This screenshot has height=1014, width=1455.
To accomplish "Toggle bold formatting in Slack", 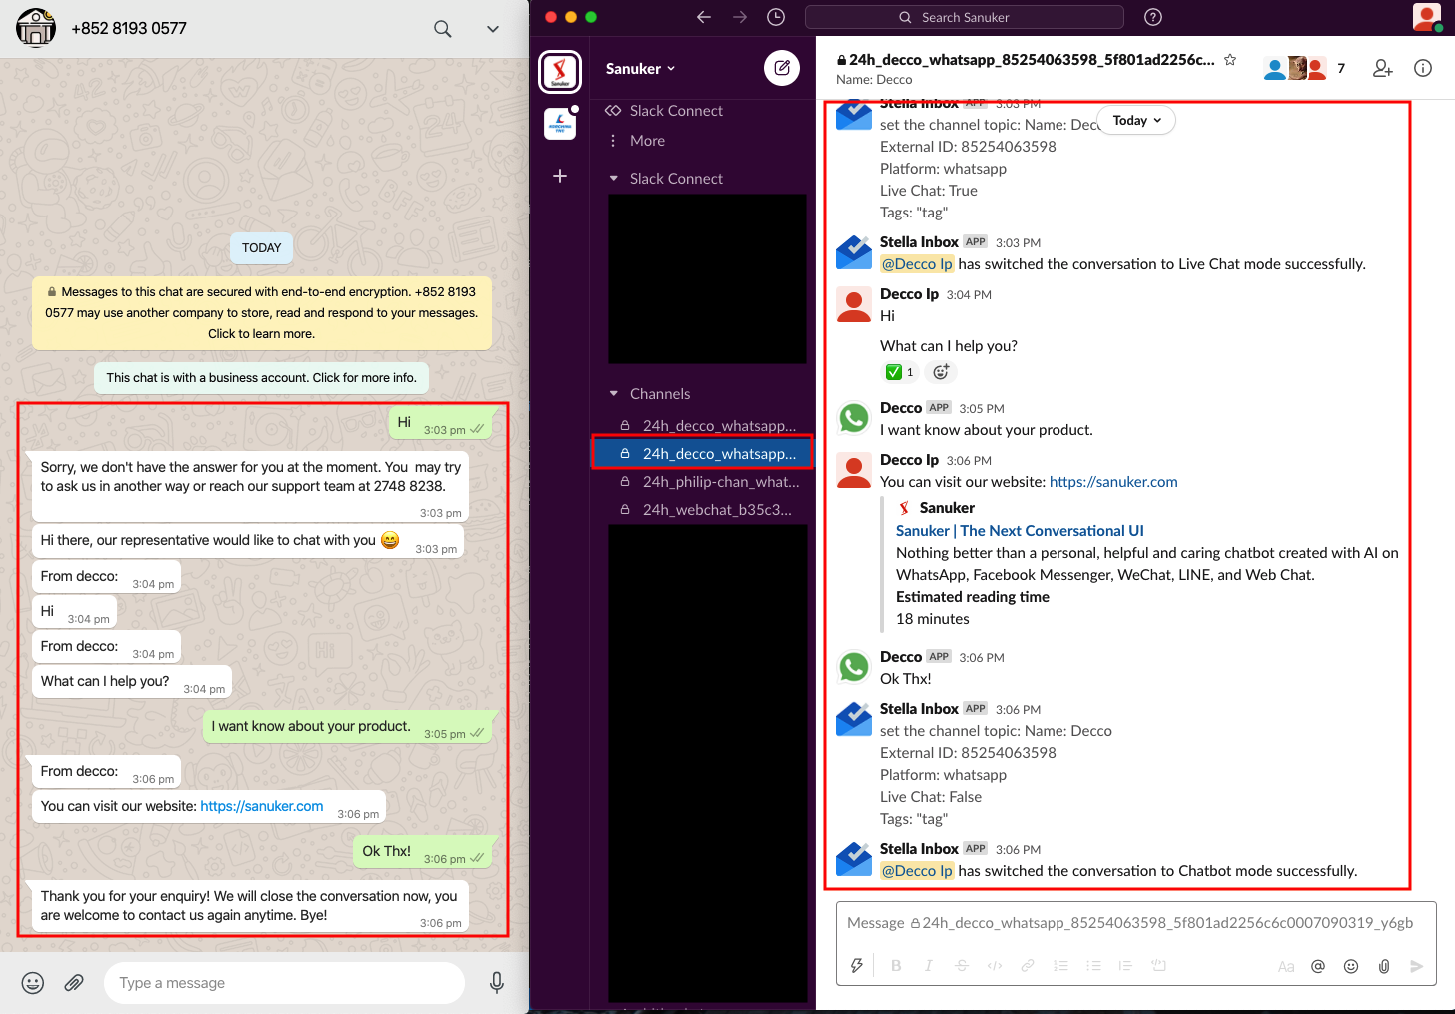I will click(x=896, y=966).
